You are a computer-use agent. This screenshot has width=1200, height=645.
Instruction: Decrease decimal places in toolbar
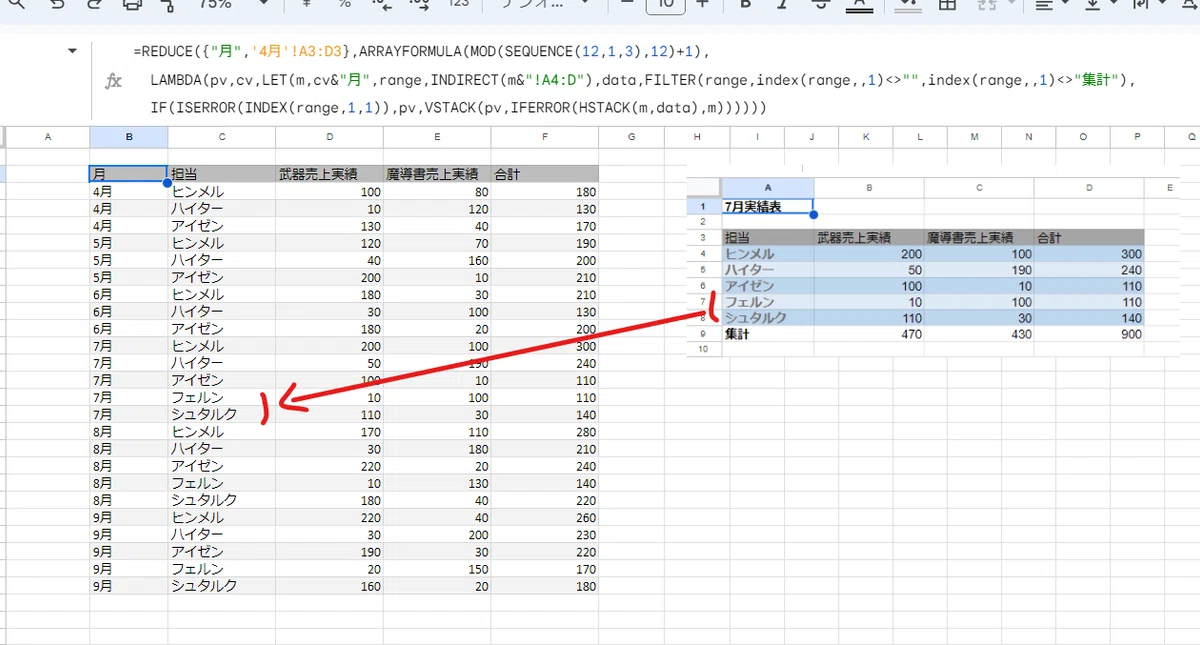pos(381,5)
